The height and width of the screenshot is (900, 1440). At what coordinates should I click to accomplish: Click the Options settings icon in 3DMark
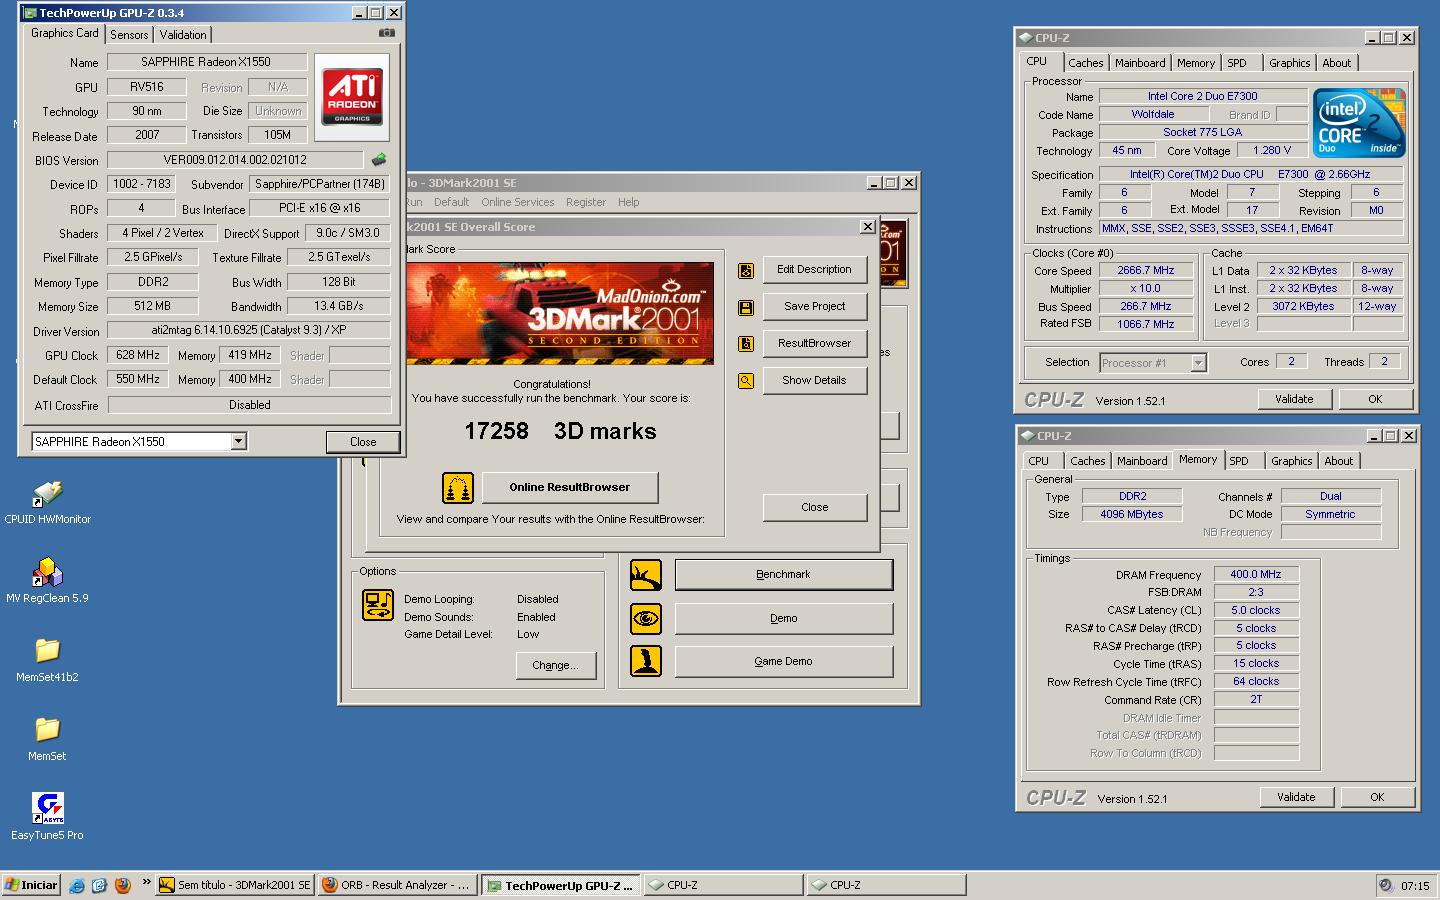point(378,605)
